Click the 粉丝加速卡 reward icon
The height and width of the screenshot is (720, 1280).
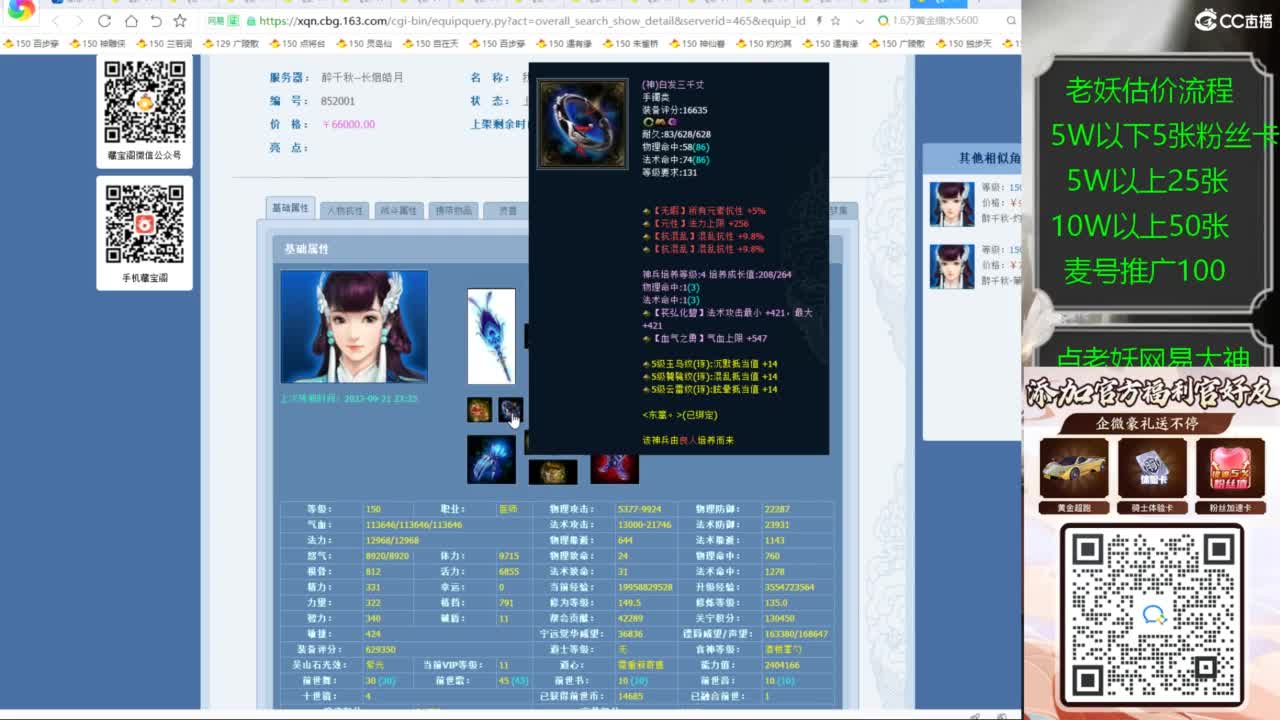coord(1230,470)
